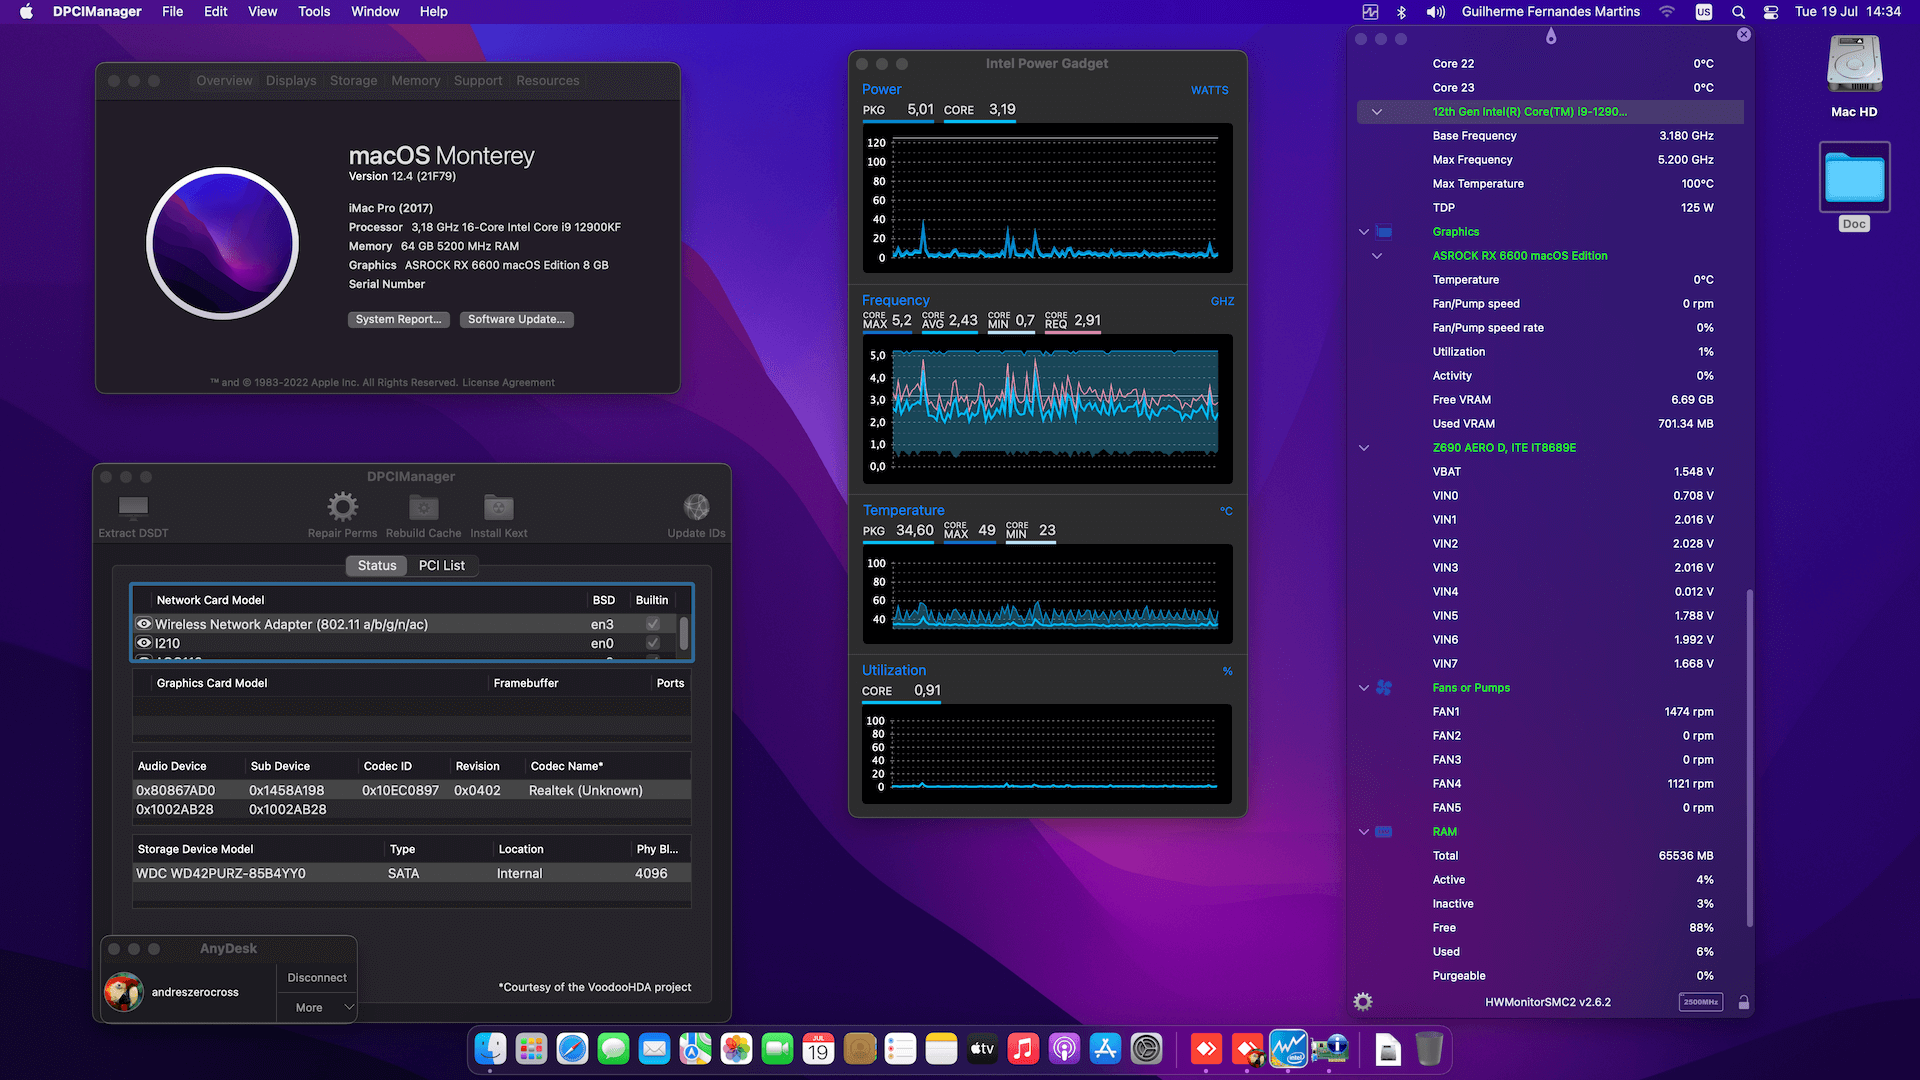This screenshot has height=1080, width=1920.
Task: Collapse the Fans or Pumps section
Action: [x=1363, y=688]
